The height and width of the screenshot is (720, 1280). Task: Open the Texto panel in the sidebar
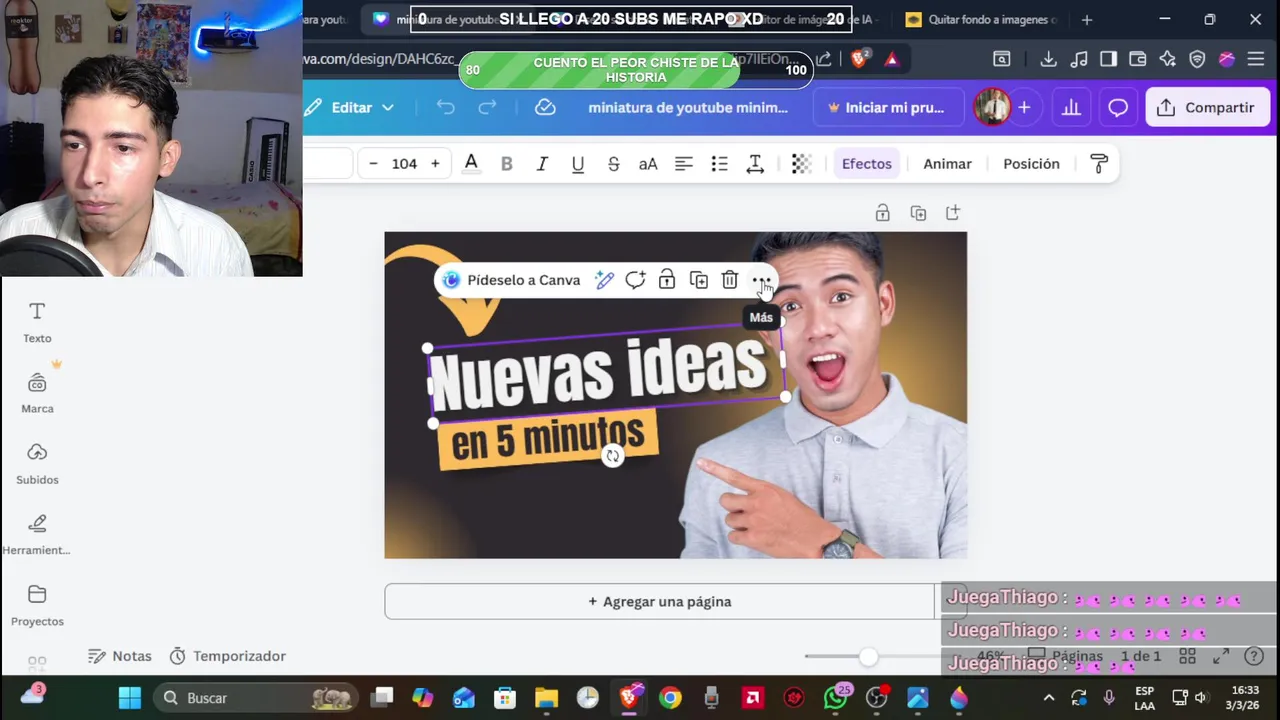click(37, 323)
